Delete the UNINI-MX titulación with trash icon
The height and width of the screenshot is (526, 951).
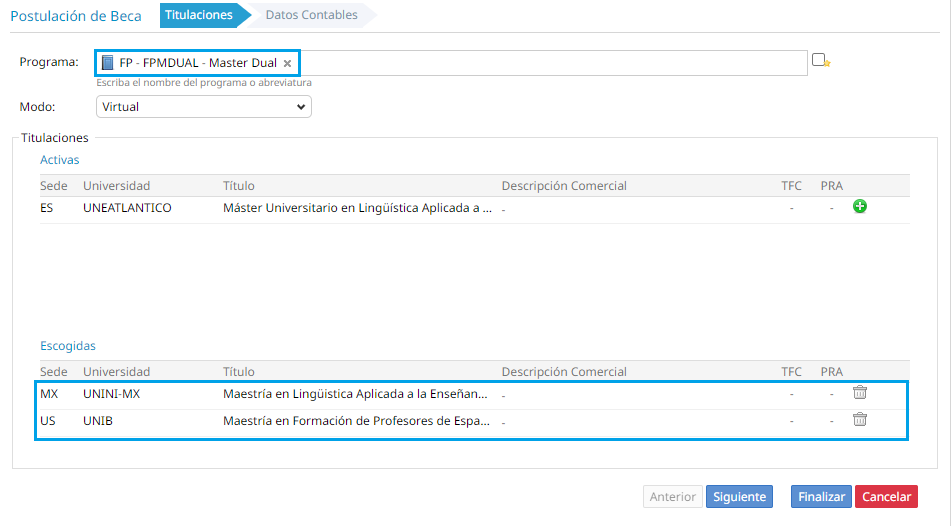point(859,393)
